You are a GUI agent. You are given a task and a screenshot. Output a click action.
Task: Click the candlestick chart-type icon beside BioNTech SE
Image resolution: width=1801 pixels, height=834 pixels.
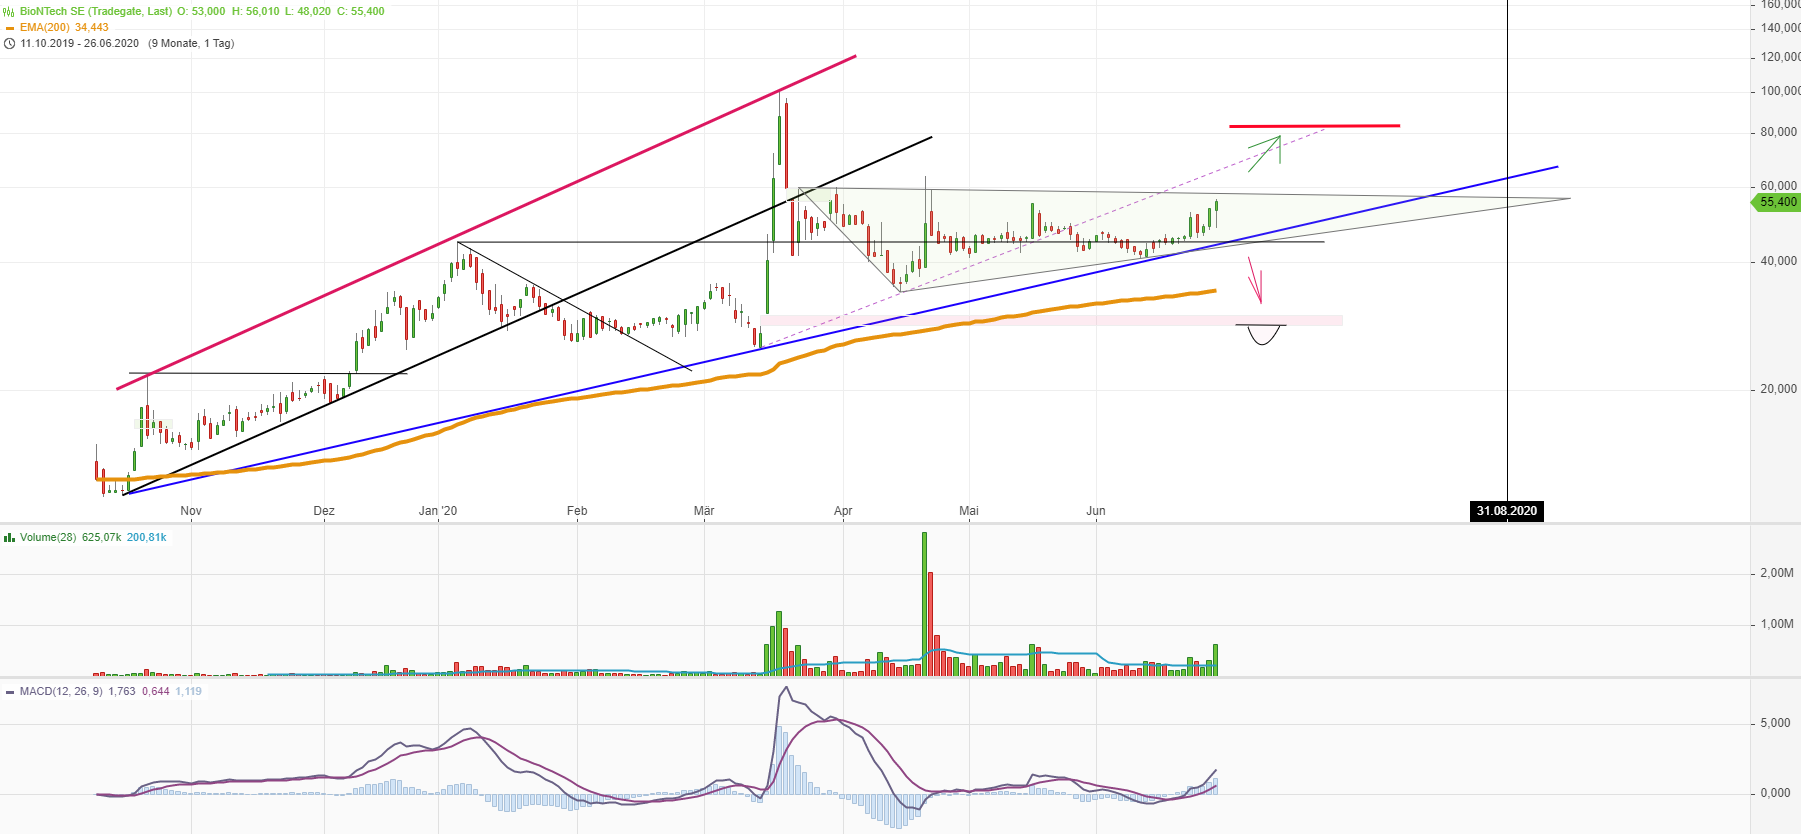(x=9, y=12)
